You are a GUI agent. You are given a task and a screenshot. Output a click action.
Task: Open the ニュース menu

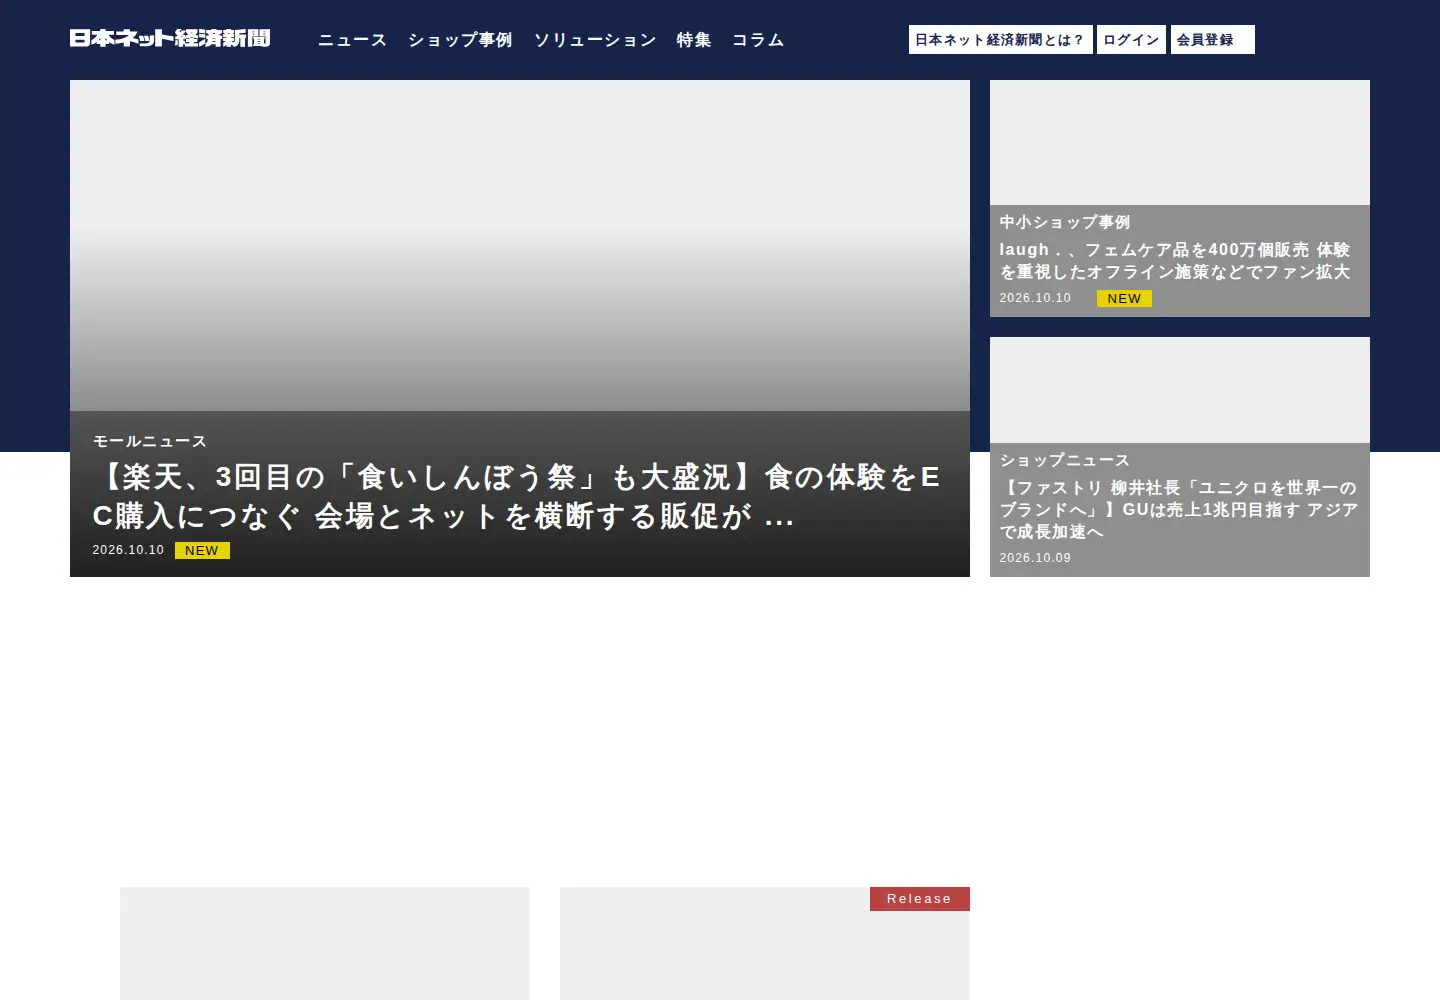coord(352,40)
